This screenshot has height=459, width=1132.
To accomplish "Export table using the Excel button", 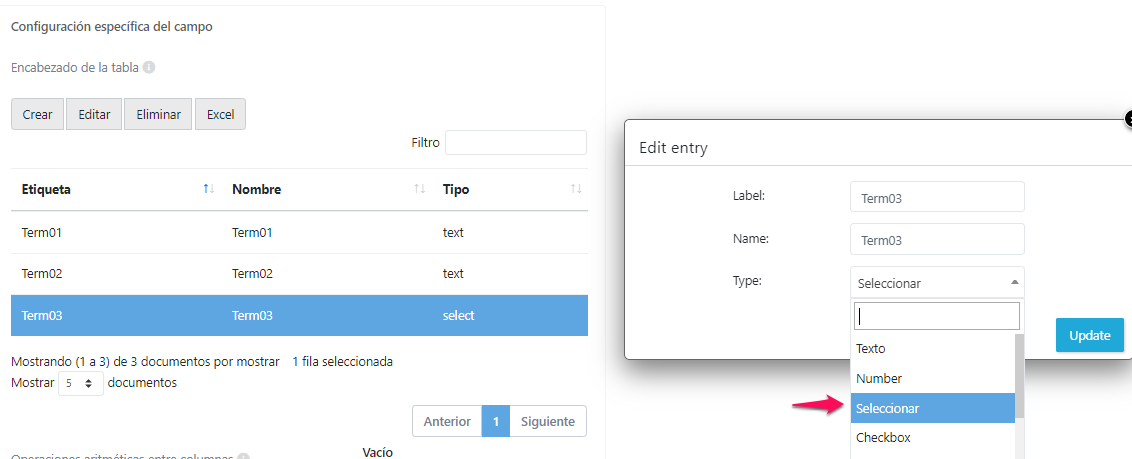I will coord(220,114).
